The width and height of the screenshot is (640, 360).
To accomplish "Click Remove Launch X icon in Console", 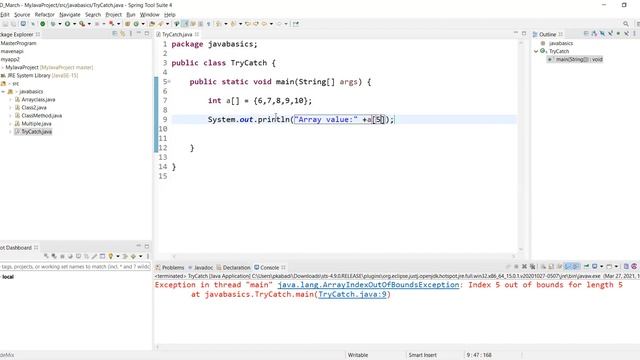I will [524, 267].
